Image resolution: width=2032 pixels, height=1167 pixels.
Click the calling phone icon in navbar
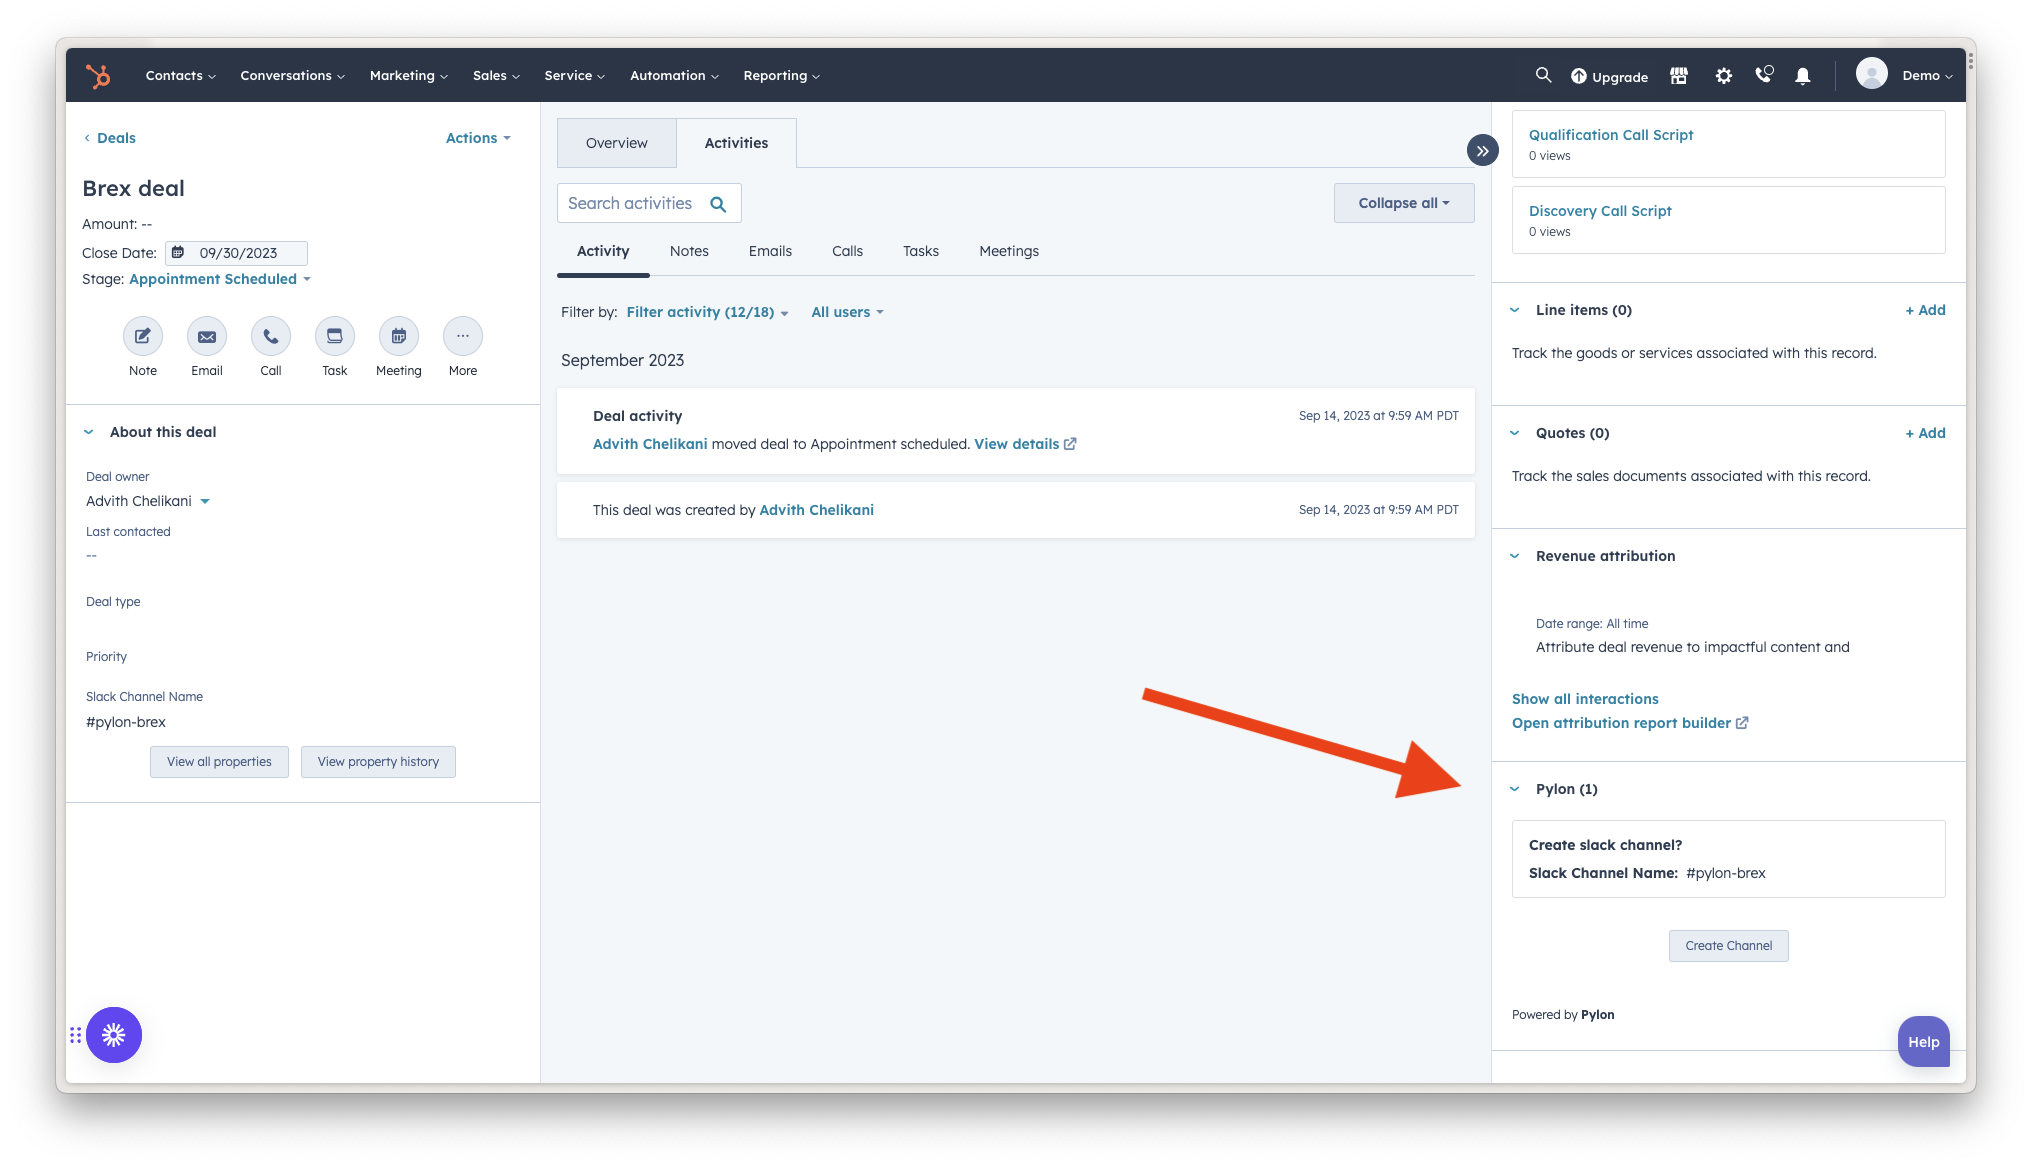click(1764, 75)
